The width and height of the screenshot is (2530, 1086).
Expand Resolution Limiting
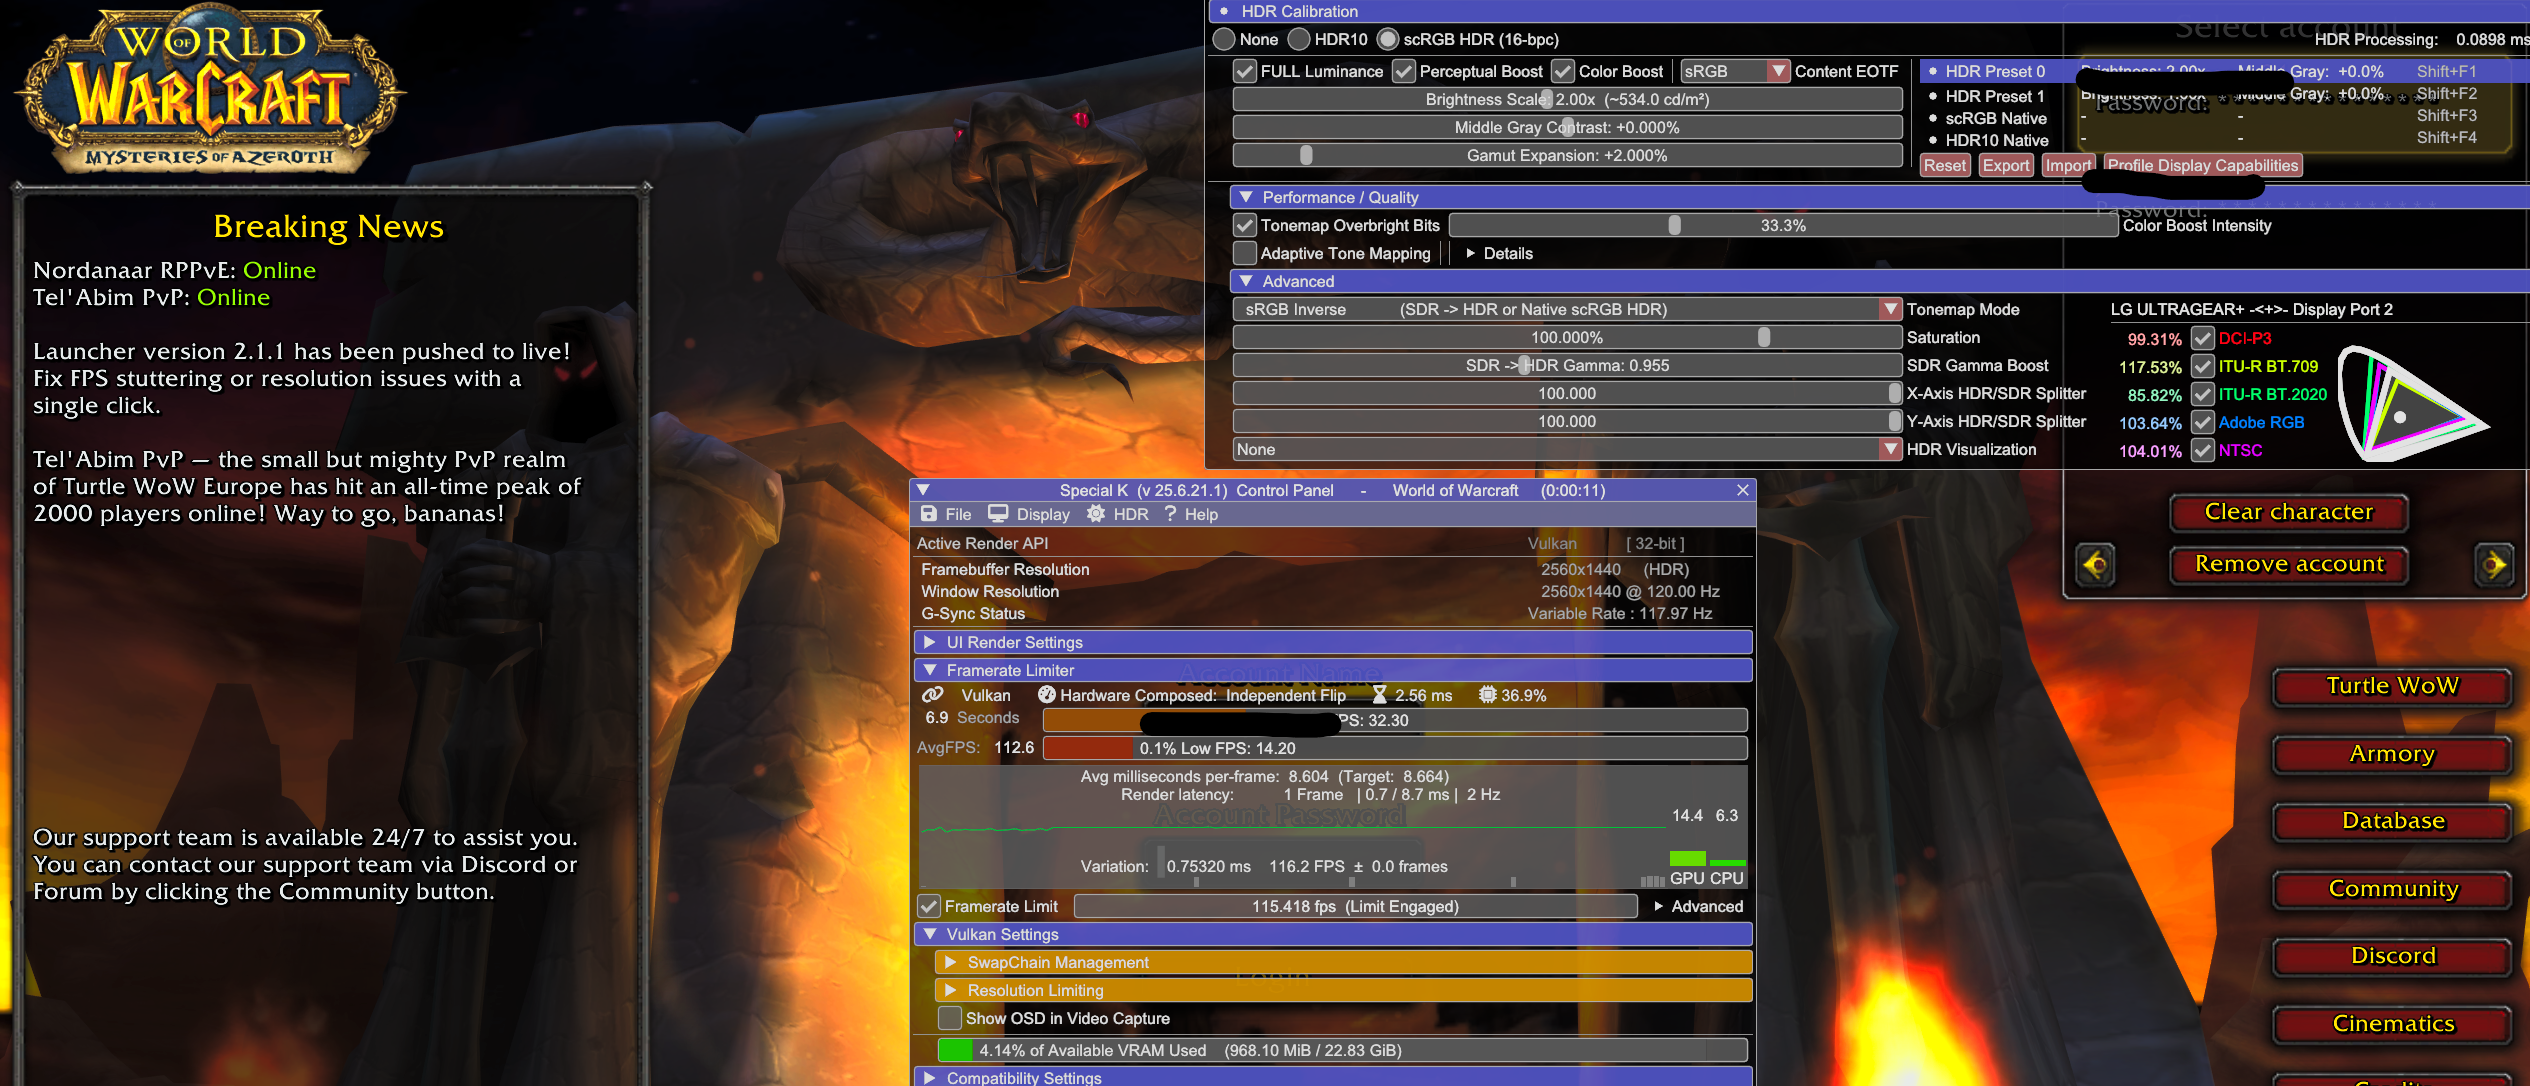951,990
